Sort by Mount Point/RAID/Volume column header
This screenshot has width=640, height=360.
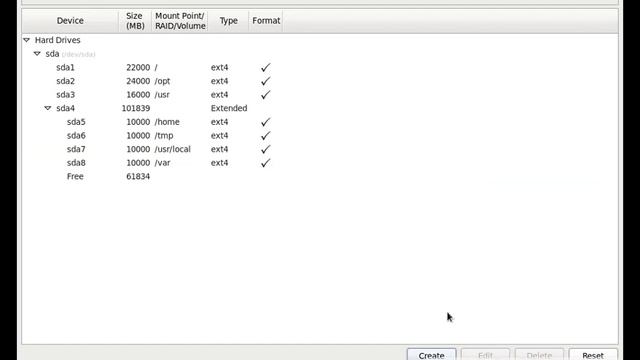[x=180, y=20]
